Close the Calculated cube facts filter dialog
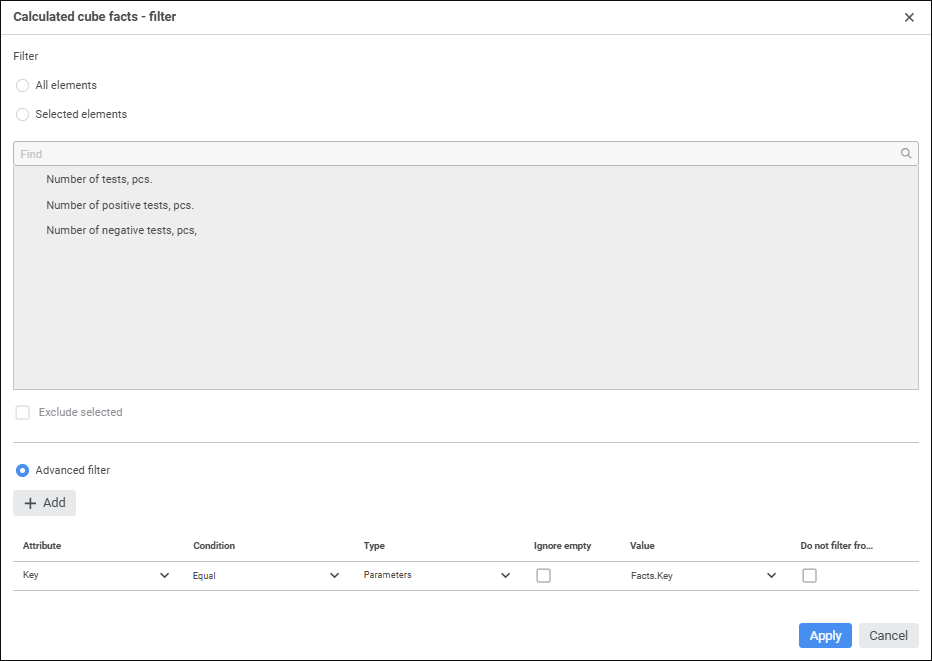This screenshot has width=932, height=661. click(x=909, y=18)
